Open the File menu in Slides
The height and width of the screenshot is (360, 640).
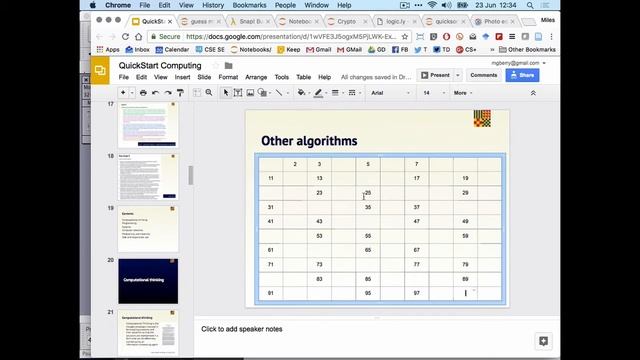124,77
